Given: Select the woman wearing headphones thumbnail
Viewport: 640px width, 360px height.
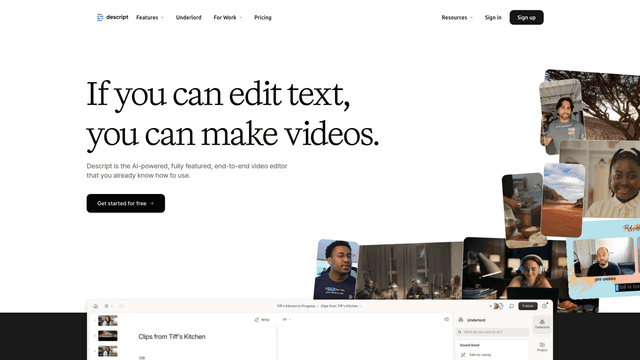Looking at the screenshot, I should pyautogui.click(x=518, y=268).
